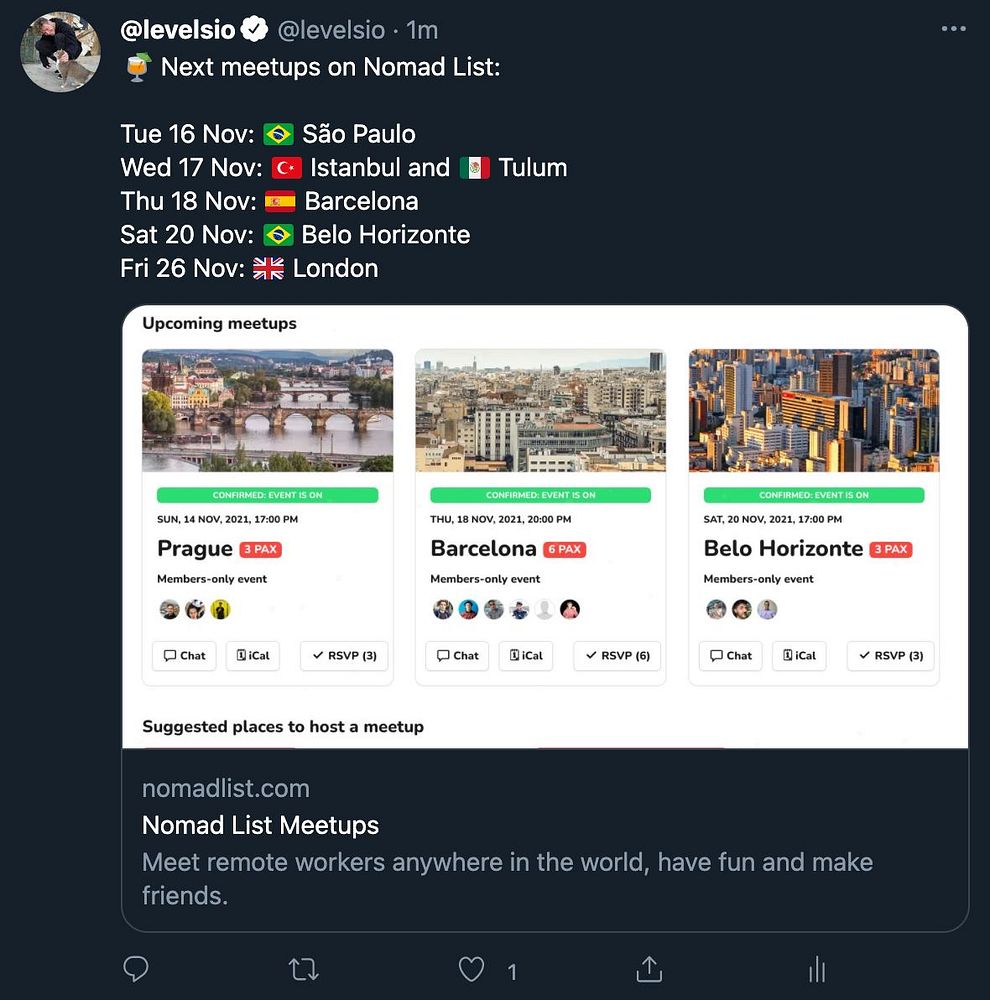Open the @levelsio display name link
The width and height of the screenshot is (990, 1000).
point(178,30)
